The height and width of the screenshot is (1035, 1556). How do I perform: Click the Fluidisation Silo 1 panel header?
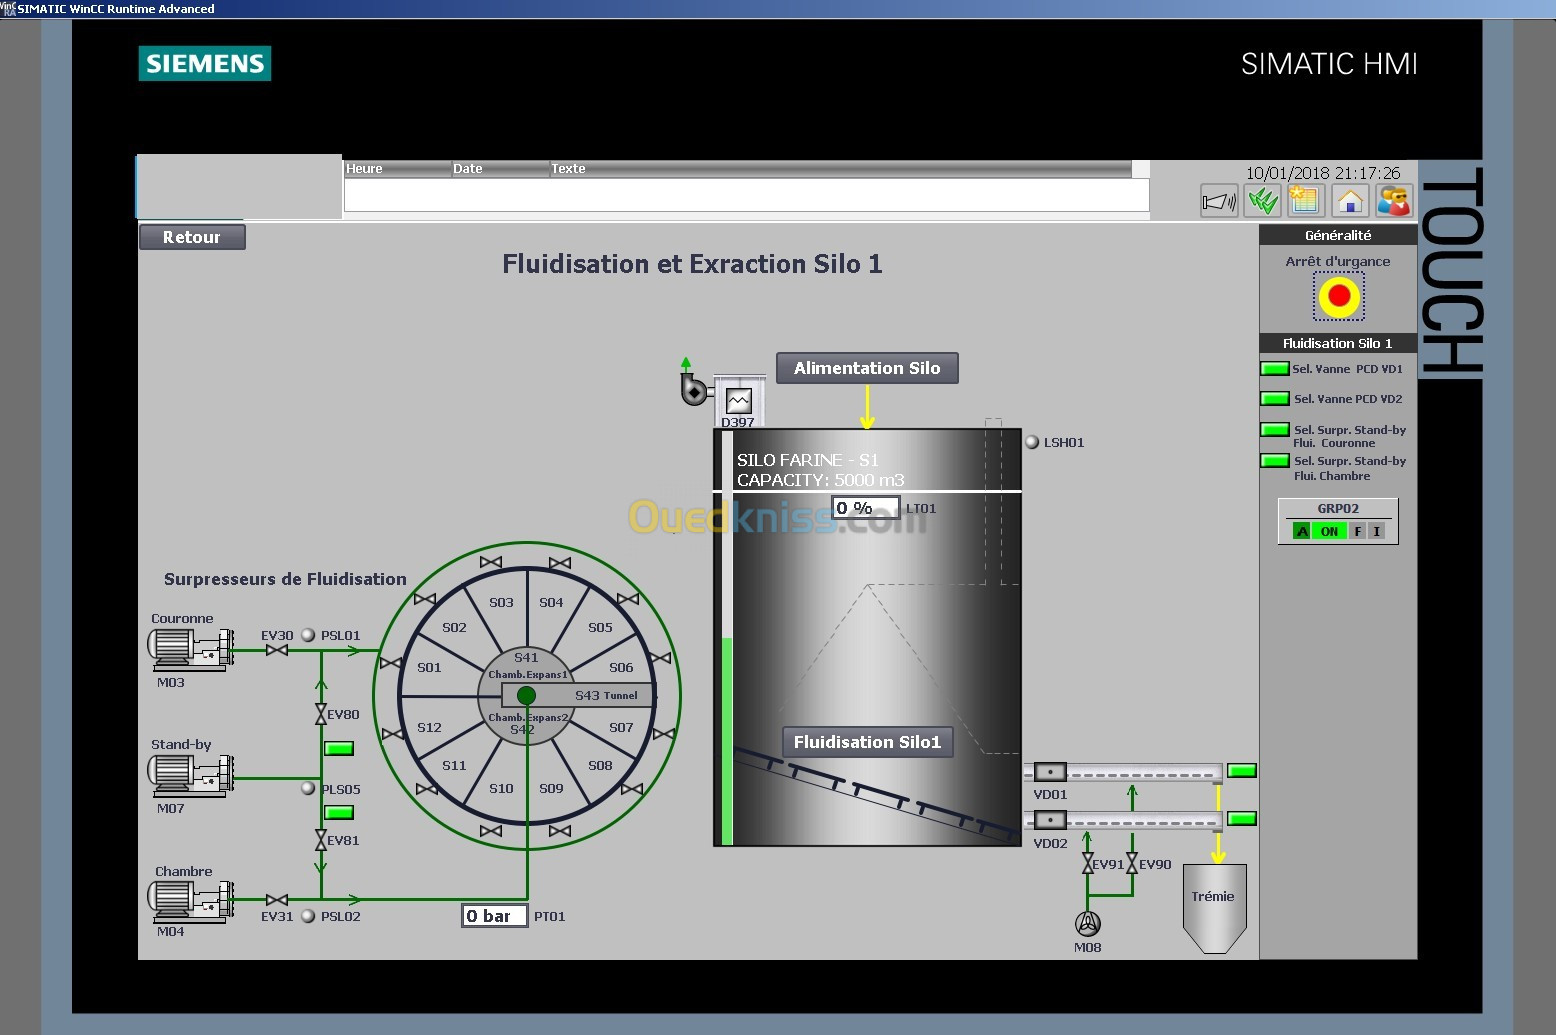pos(1338,343)
